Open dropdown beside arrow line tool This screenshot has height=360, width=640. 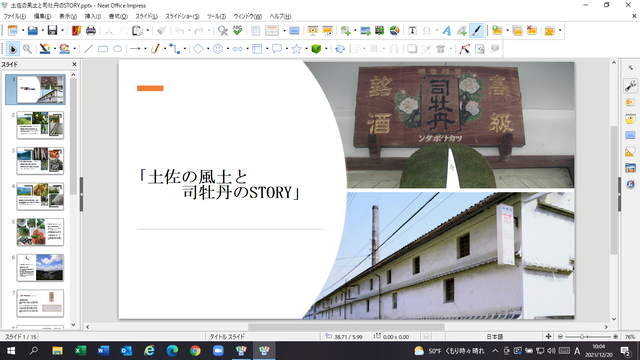(x=145, y=49)
